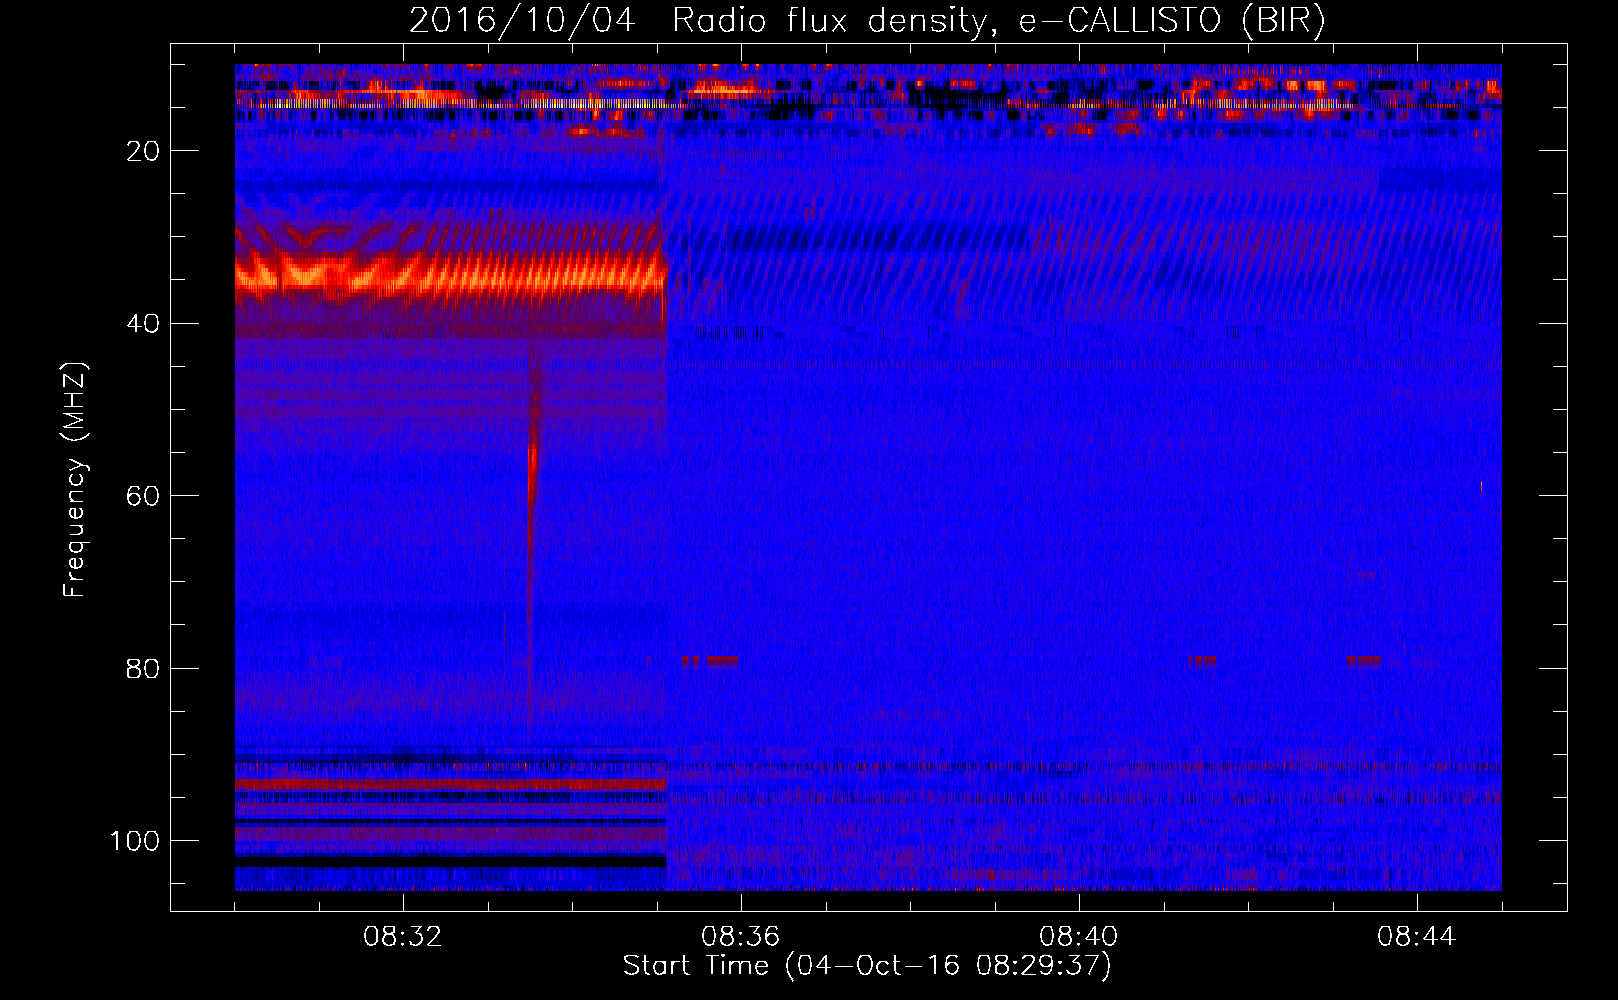This screenshot has width=1618, height=1000.
Task: Click the plot title 'Radio flux density, e-CALLISTO (BIR)'
Action: (998, 21)
